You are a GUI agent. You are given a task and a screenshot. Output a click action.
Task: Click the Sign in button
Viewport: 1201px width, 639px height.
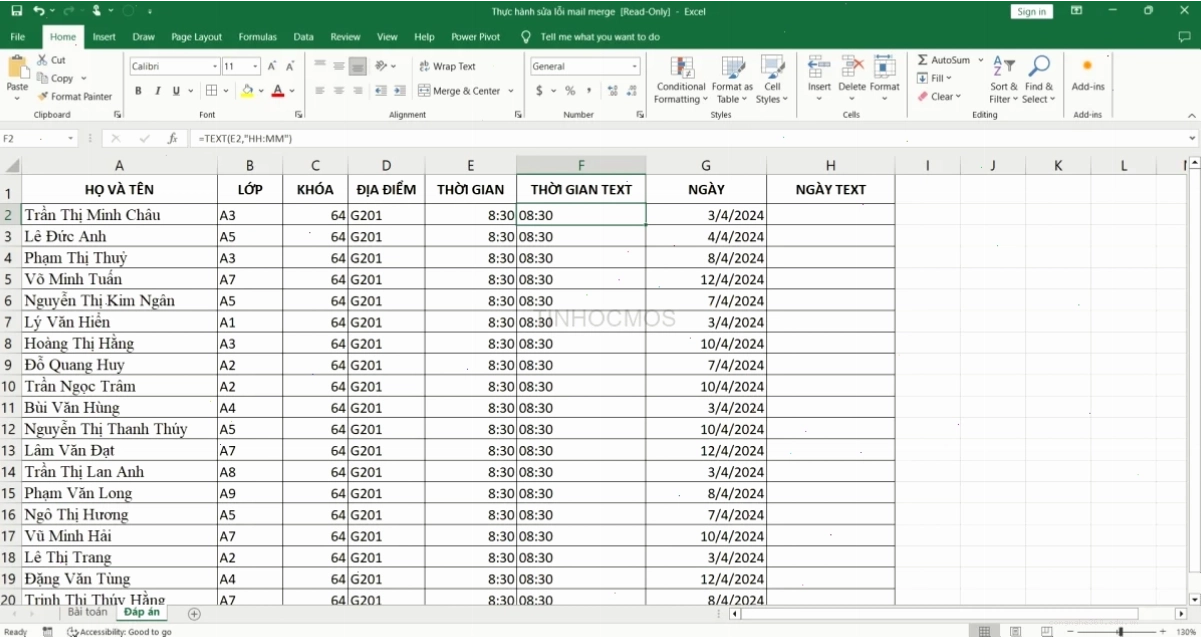(1031, 11)
